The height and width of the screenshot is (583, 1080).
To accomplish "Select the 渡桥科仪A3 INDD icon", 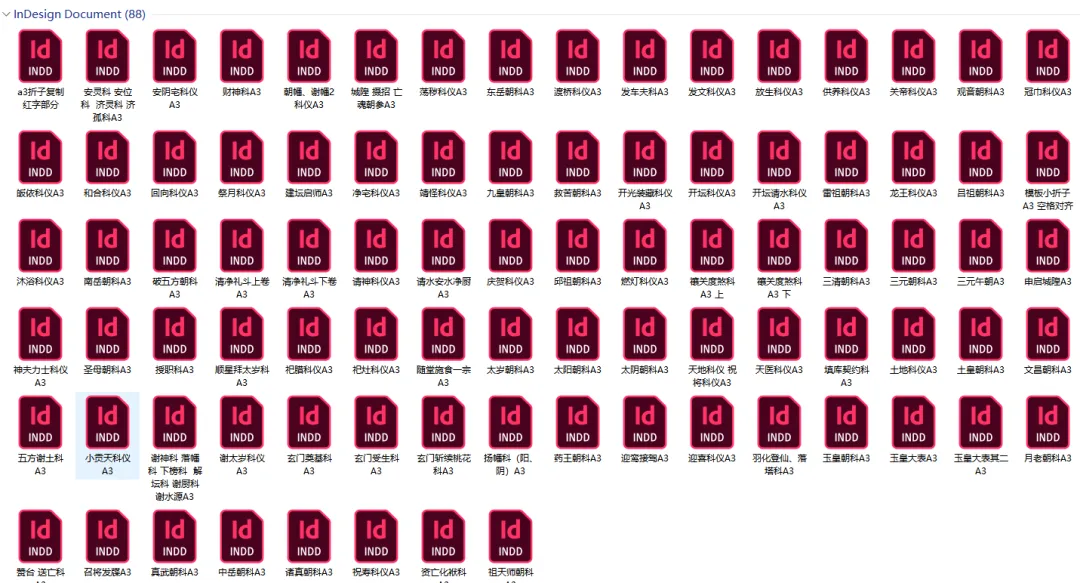I will 577,56.
